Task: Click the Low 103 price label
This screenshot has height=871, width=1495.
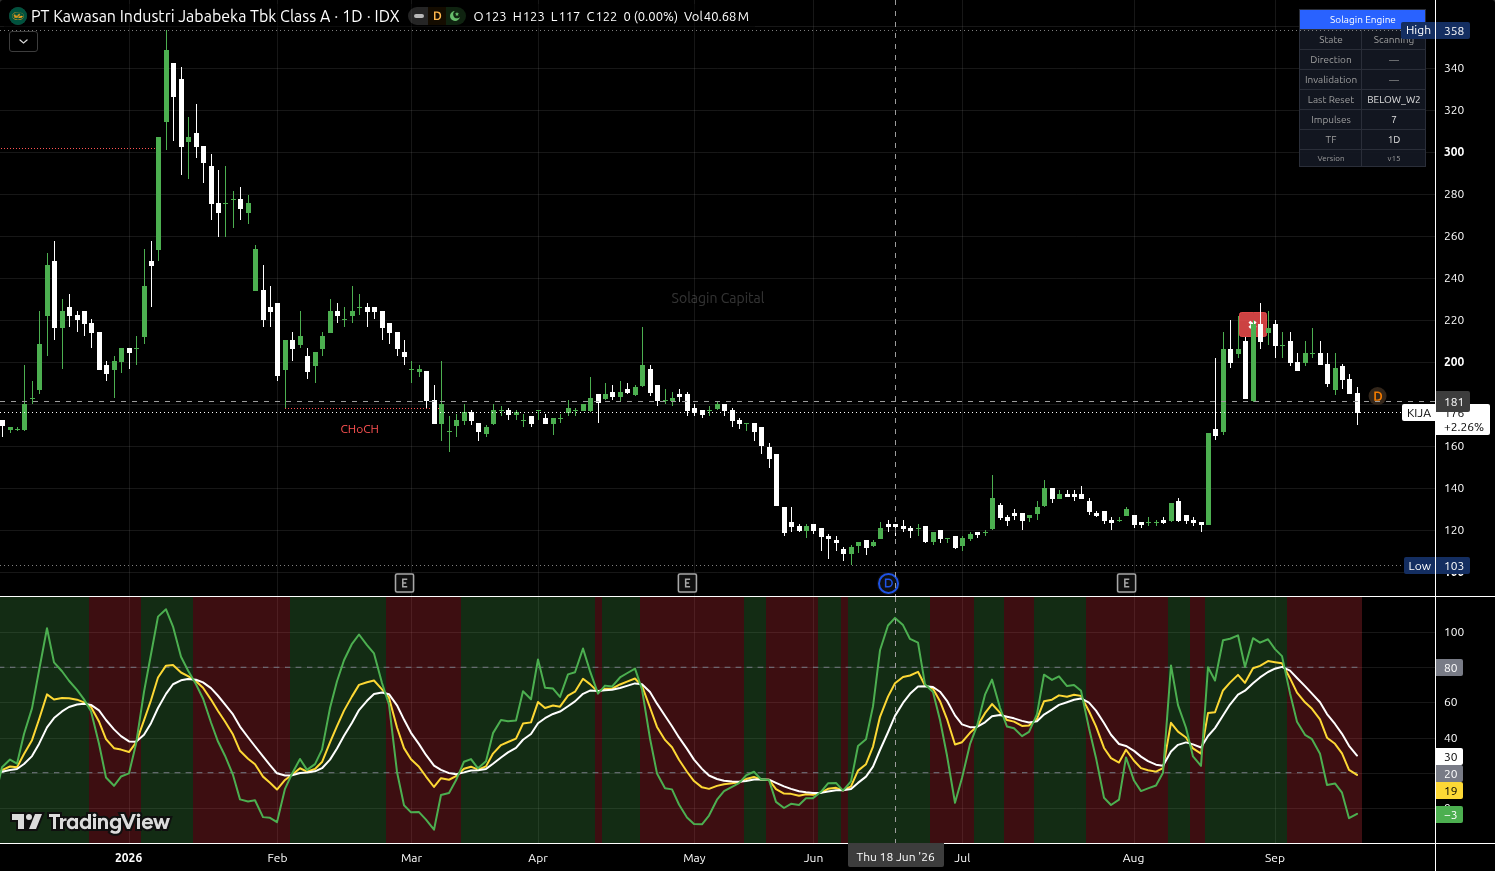Action: pos(1436,566)
